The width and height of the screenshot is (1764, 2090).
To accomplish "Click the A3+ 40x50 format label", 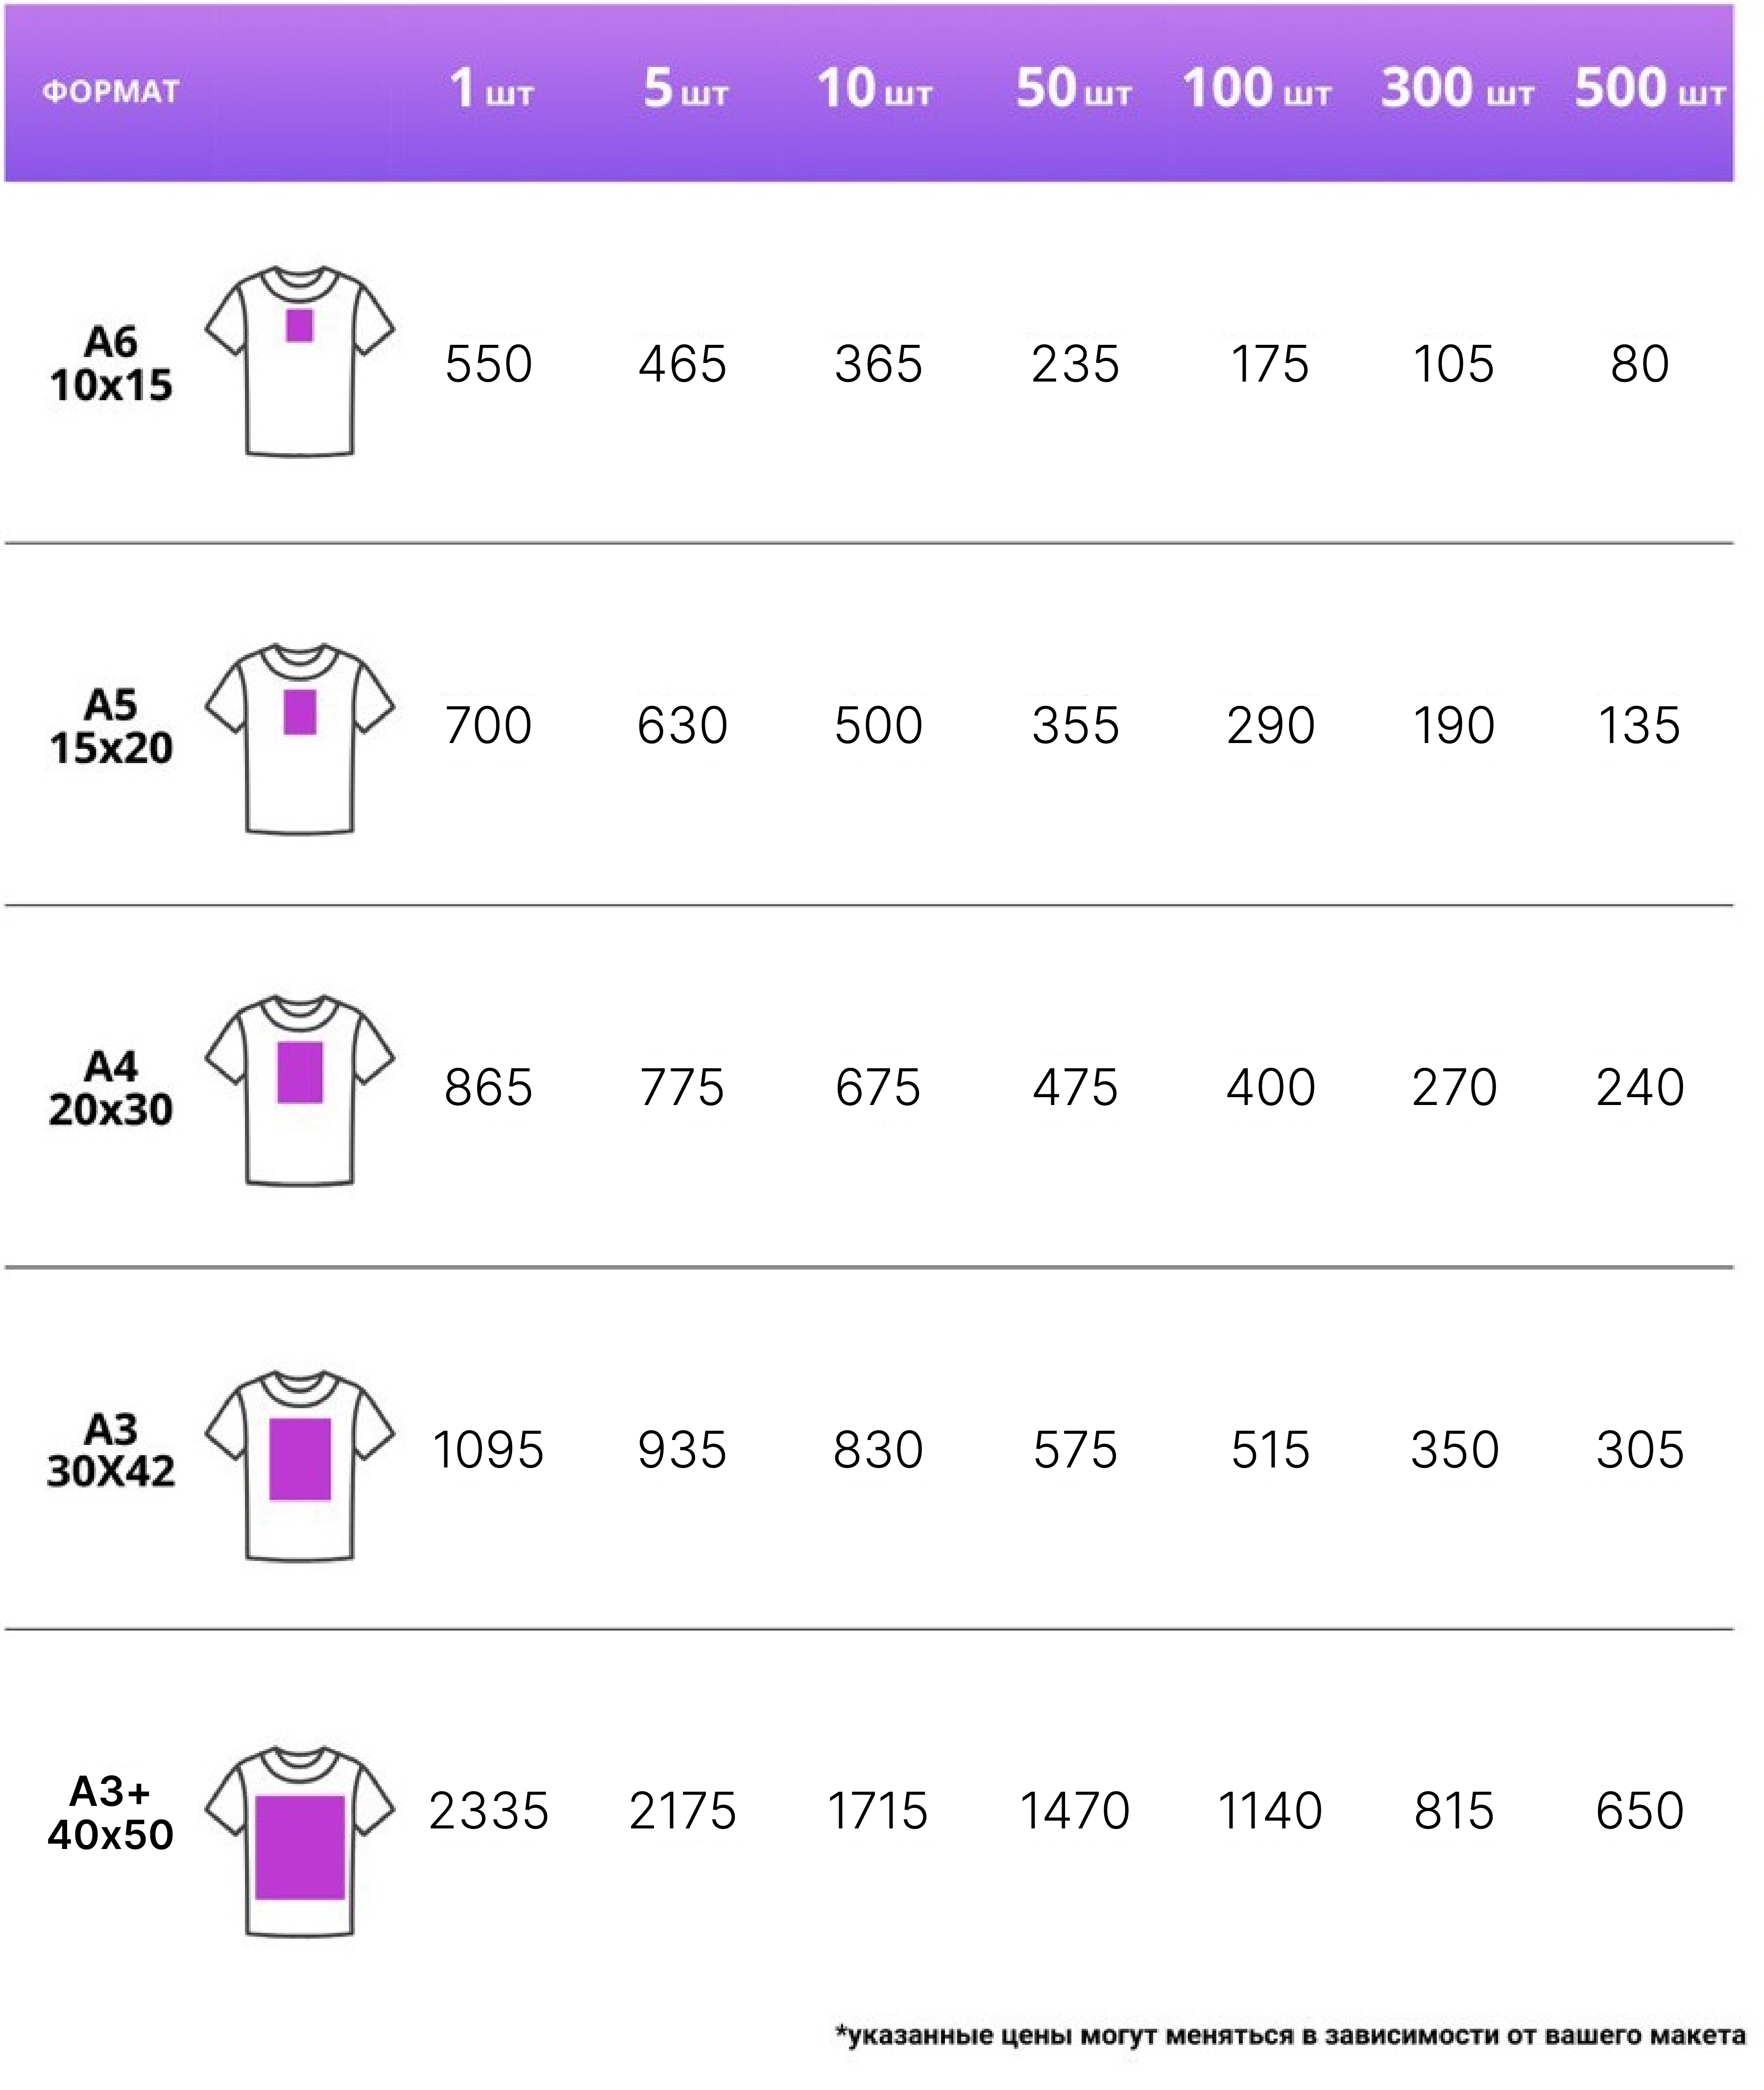I will coord(111,1813).
